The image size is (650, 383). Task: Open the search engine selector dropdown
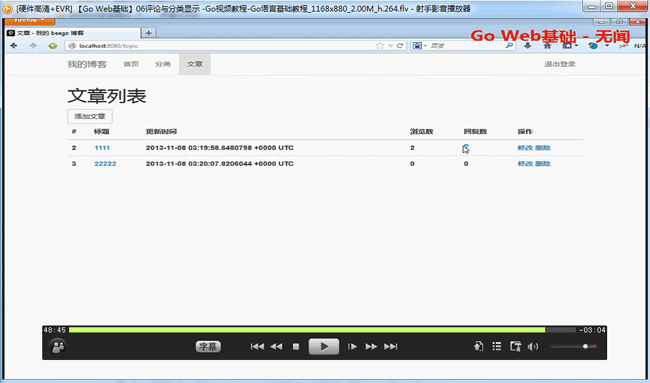click(x=420, y=46)
